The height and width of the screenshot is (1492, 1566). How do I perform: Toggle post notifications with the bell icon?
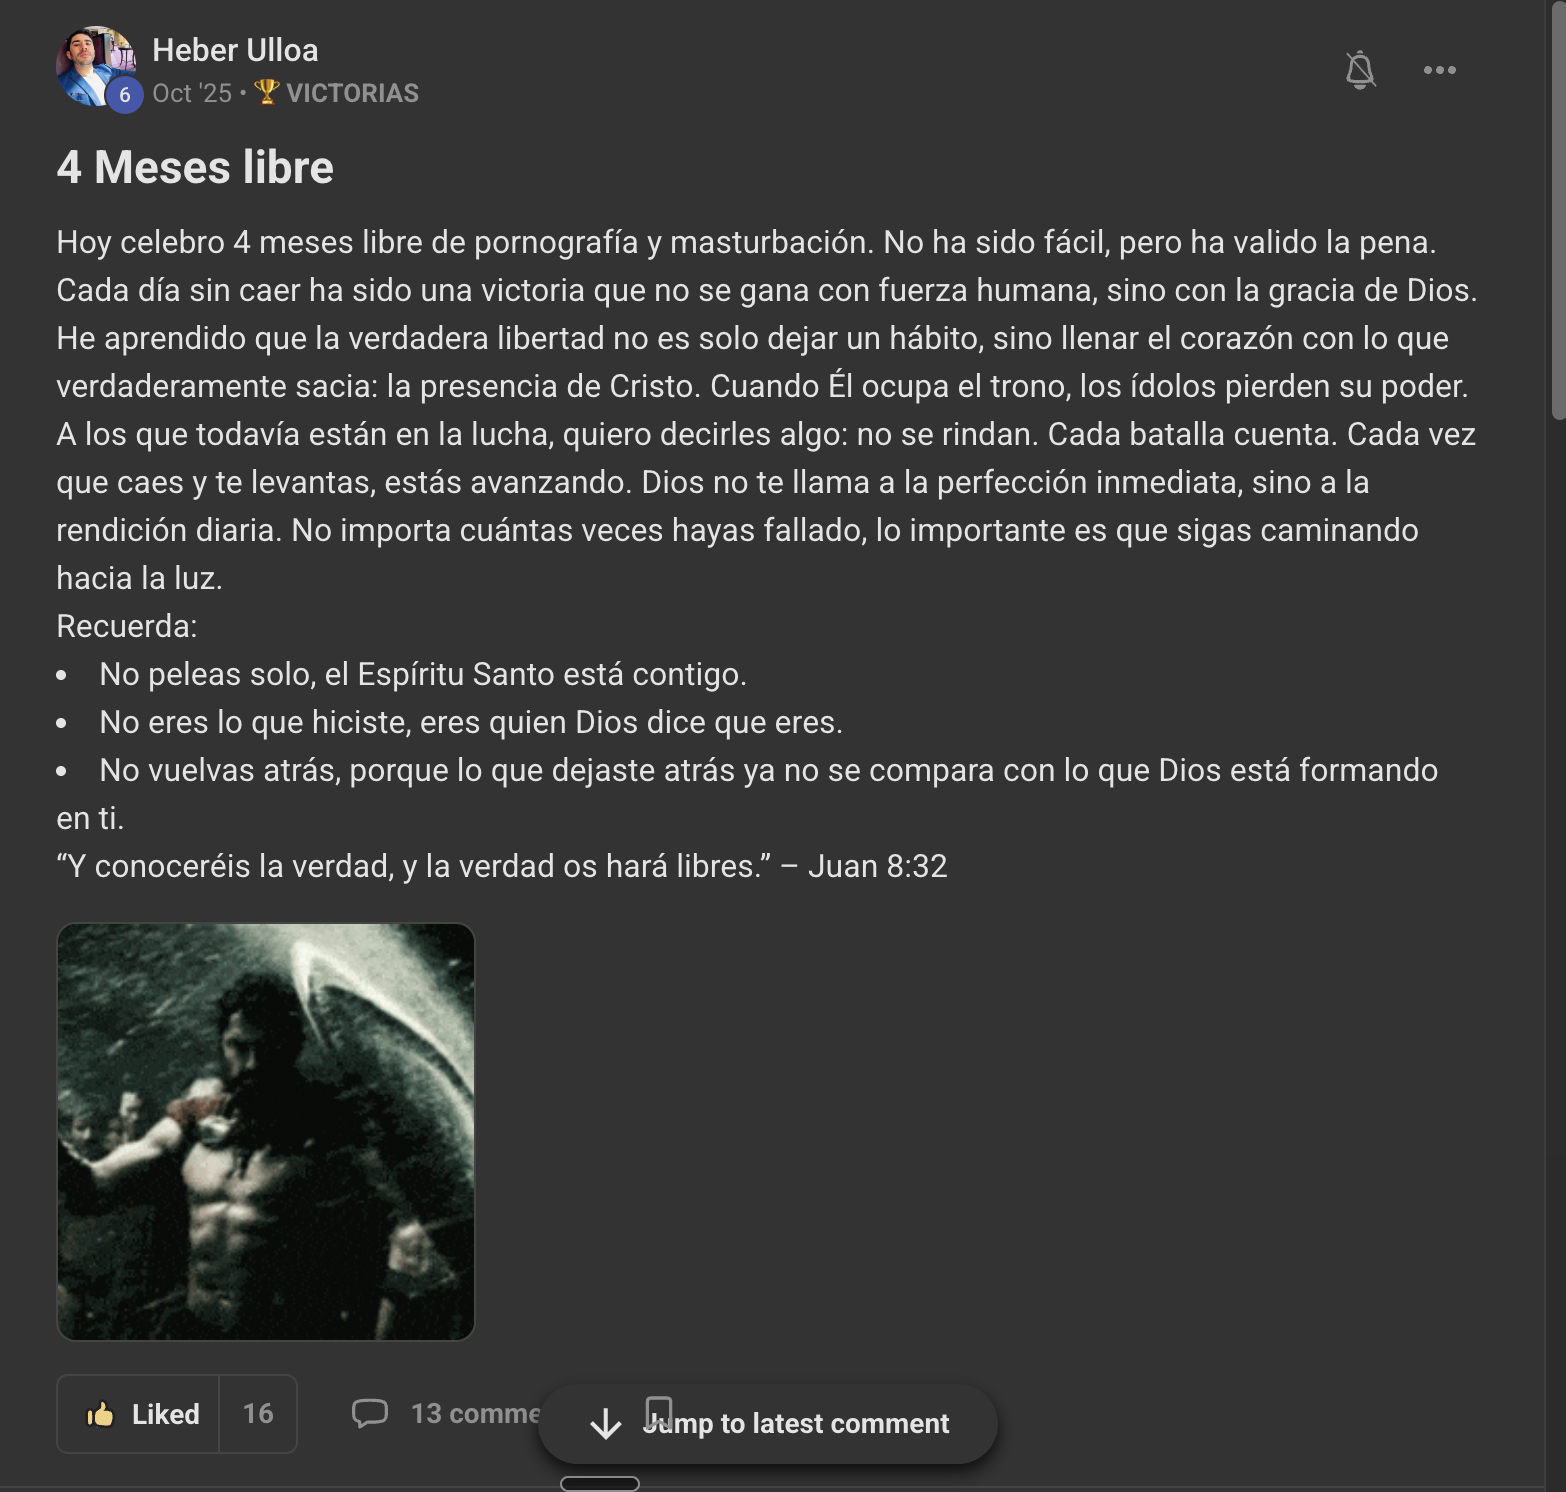point(1360,70)
